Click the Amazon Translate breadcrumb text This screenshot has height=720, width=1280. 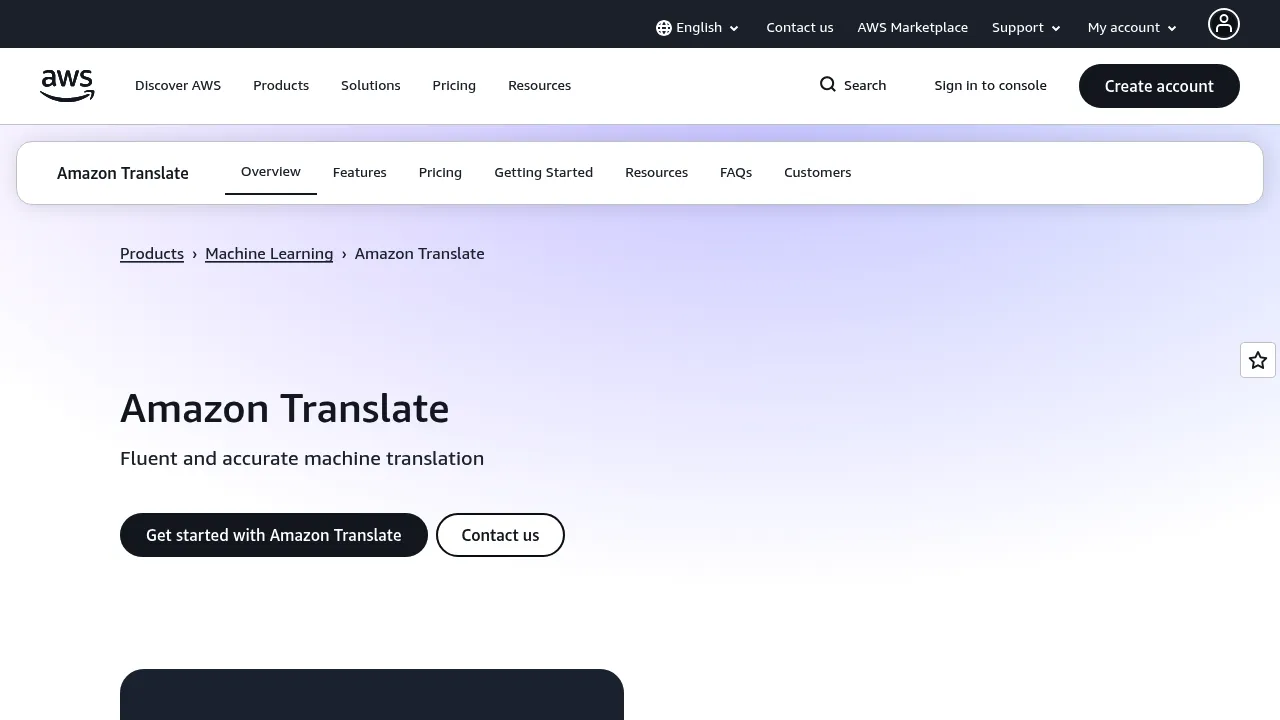420,254
